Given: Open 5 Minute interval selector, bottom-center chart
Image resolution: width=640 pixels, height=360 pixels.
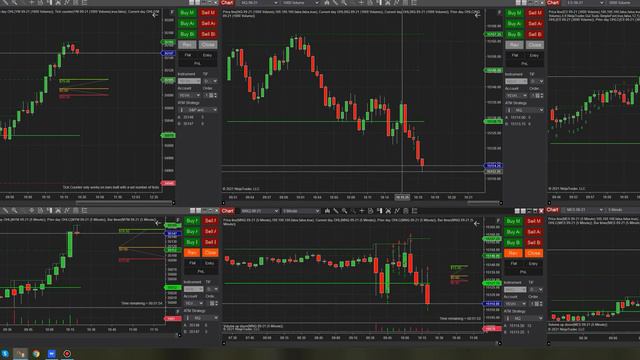Looking at the screenshot, I should (x=301, y=211).
